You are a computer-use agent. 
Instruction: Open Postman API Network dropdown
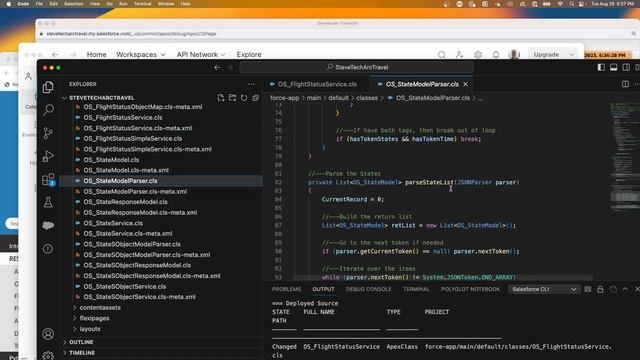click(x=201, y=54)
